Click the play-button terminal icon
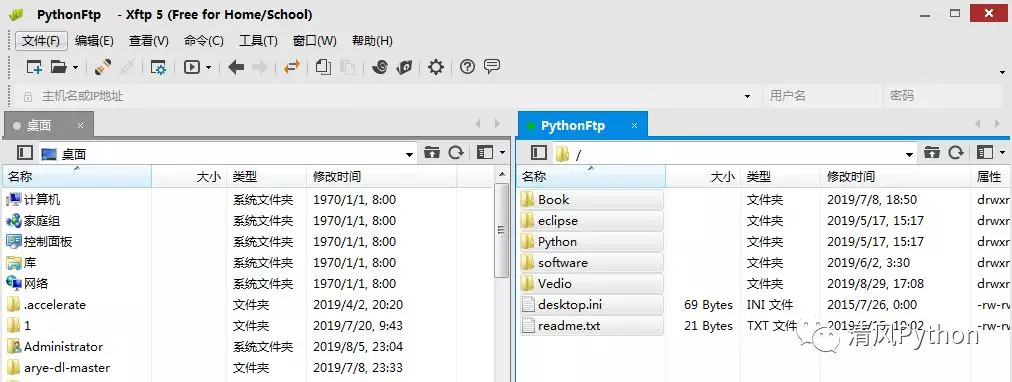1012x382 pixels. coord(192,66)
